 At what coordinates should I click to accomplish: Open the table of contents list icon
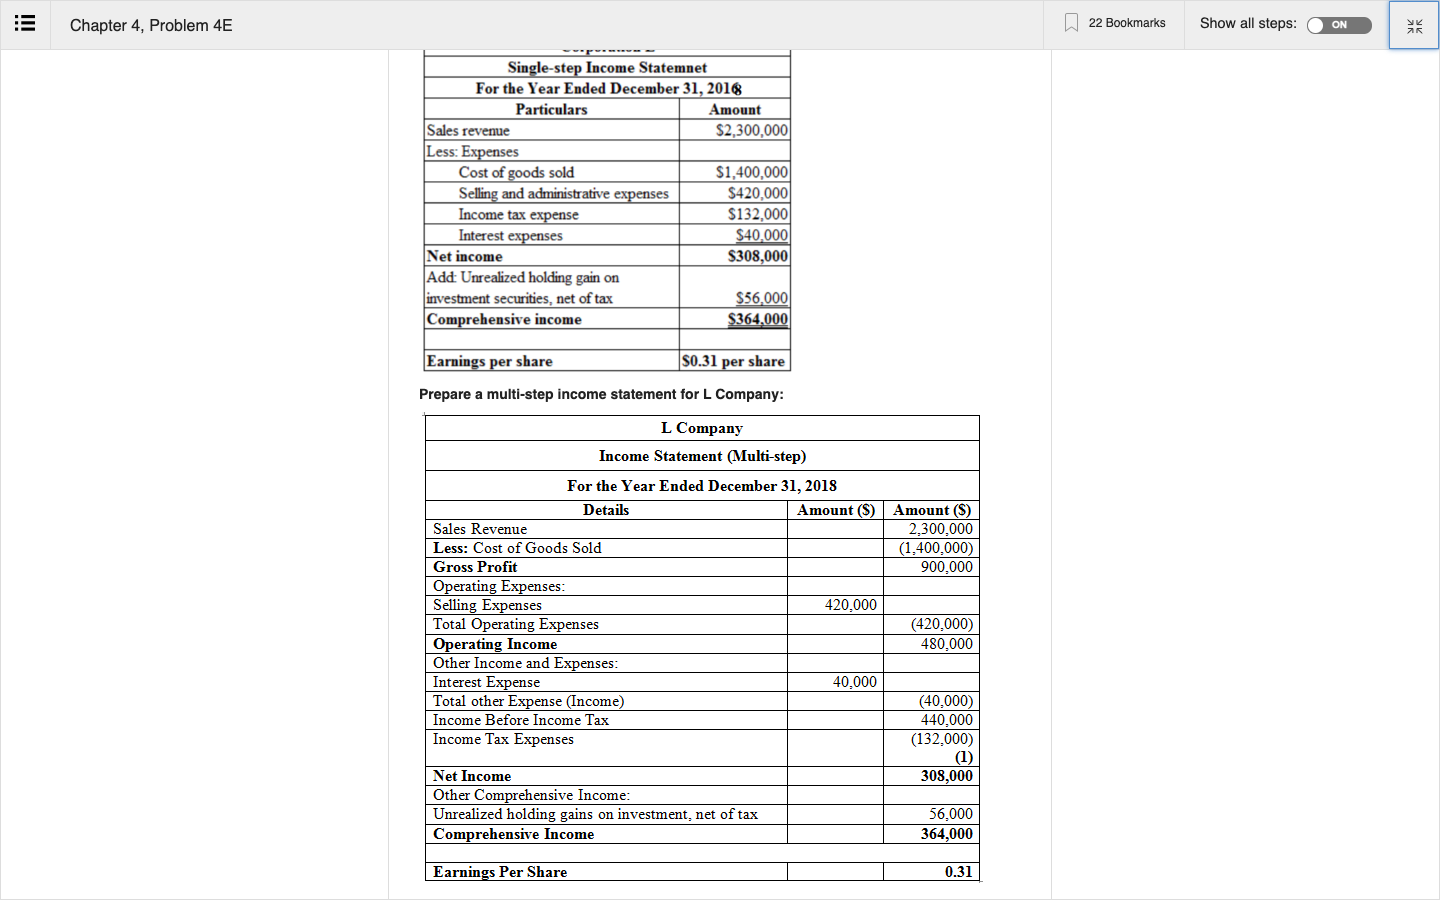click(25, 24)
